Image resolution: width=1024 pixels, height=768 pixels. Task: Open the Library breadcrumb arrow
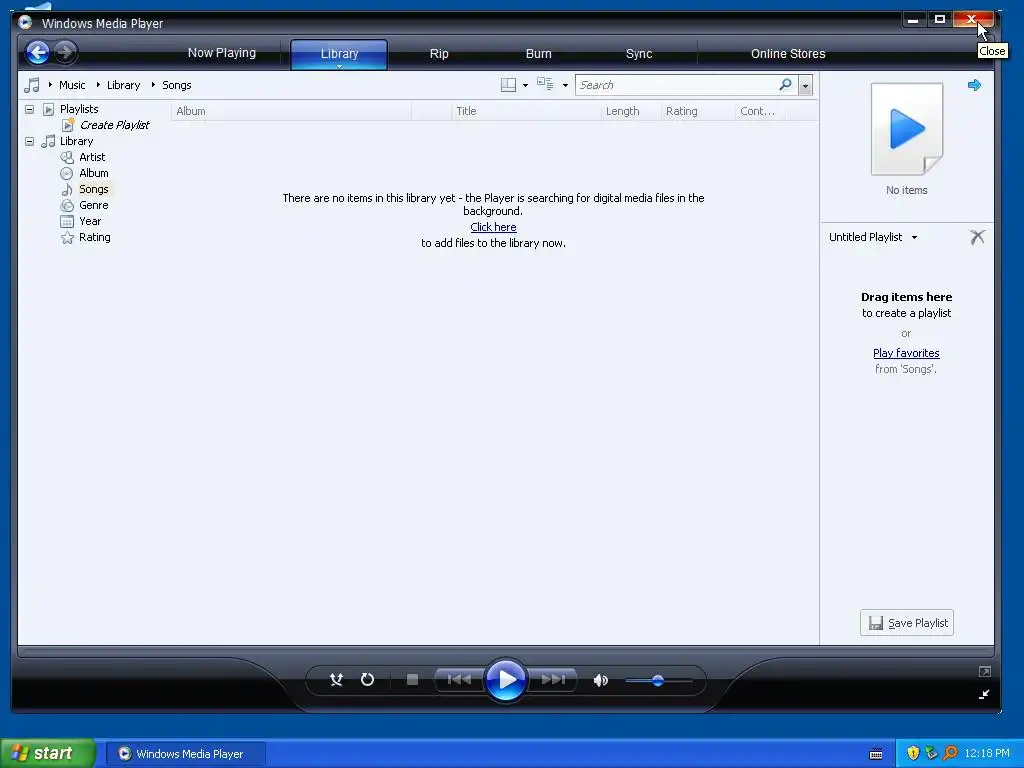click(98, 85)
